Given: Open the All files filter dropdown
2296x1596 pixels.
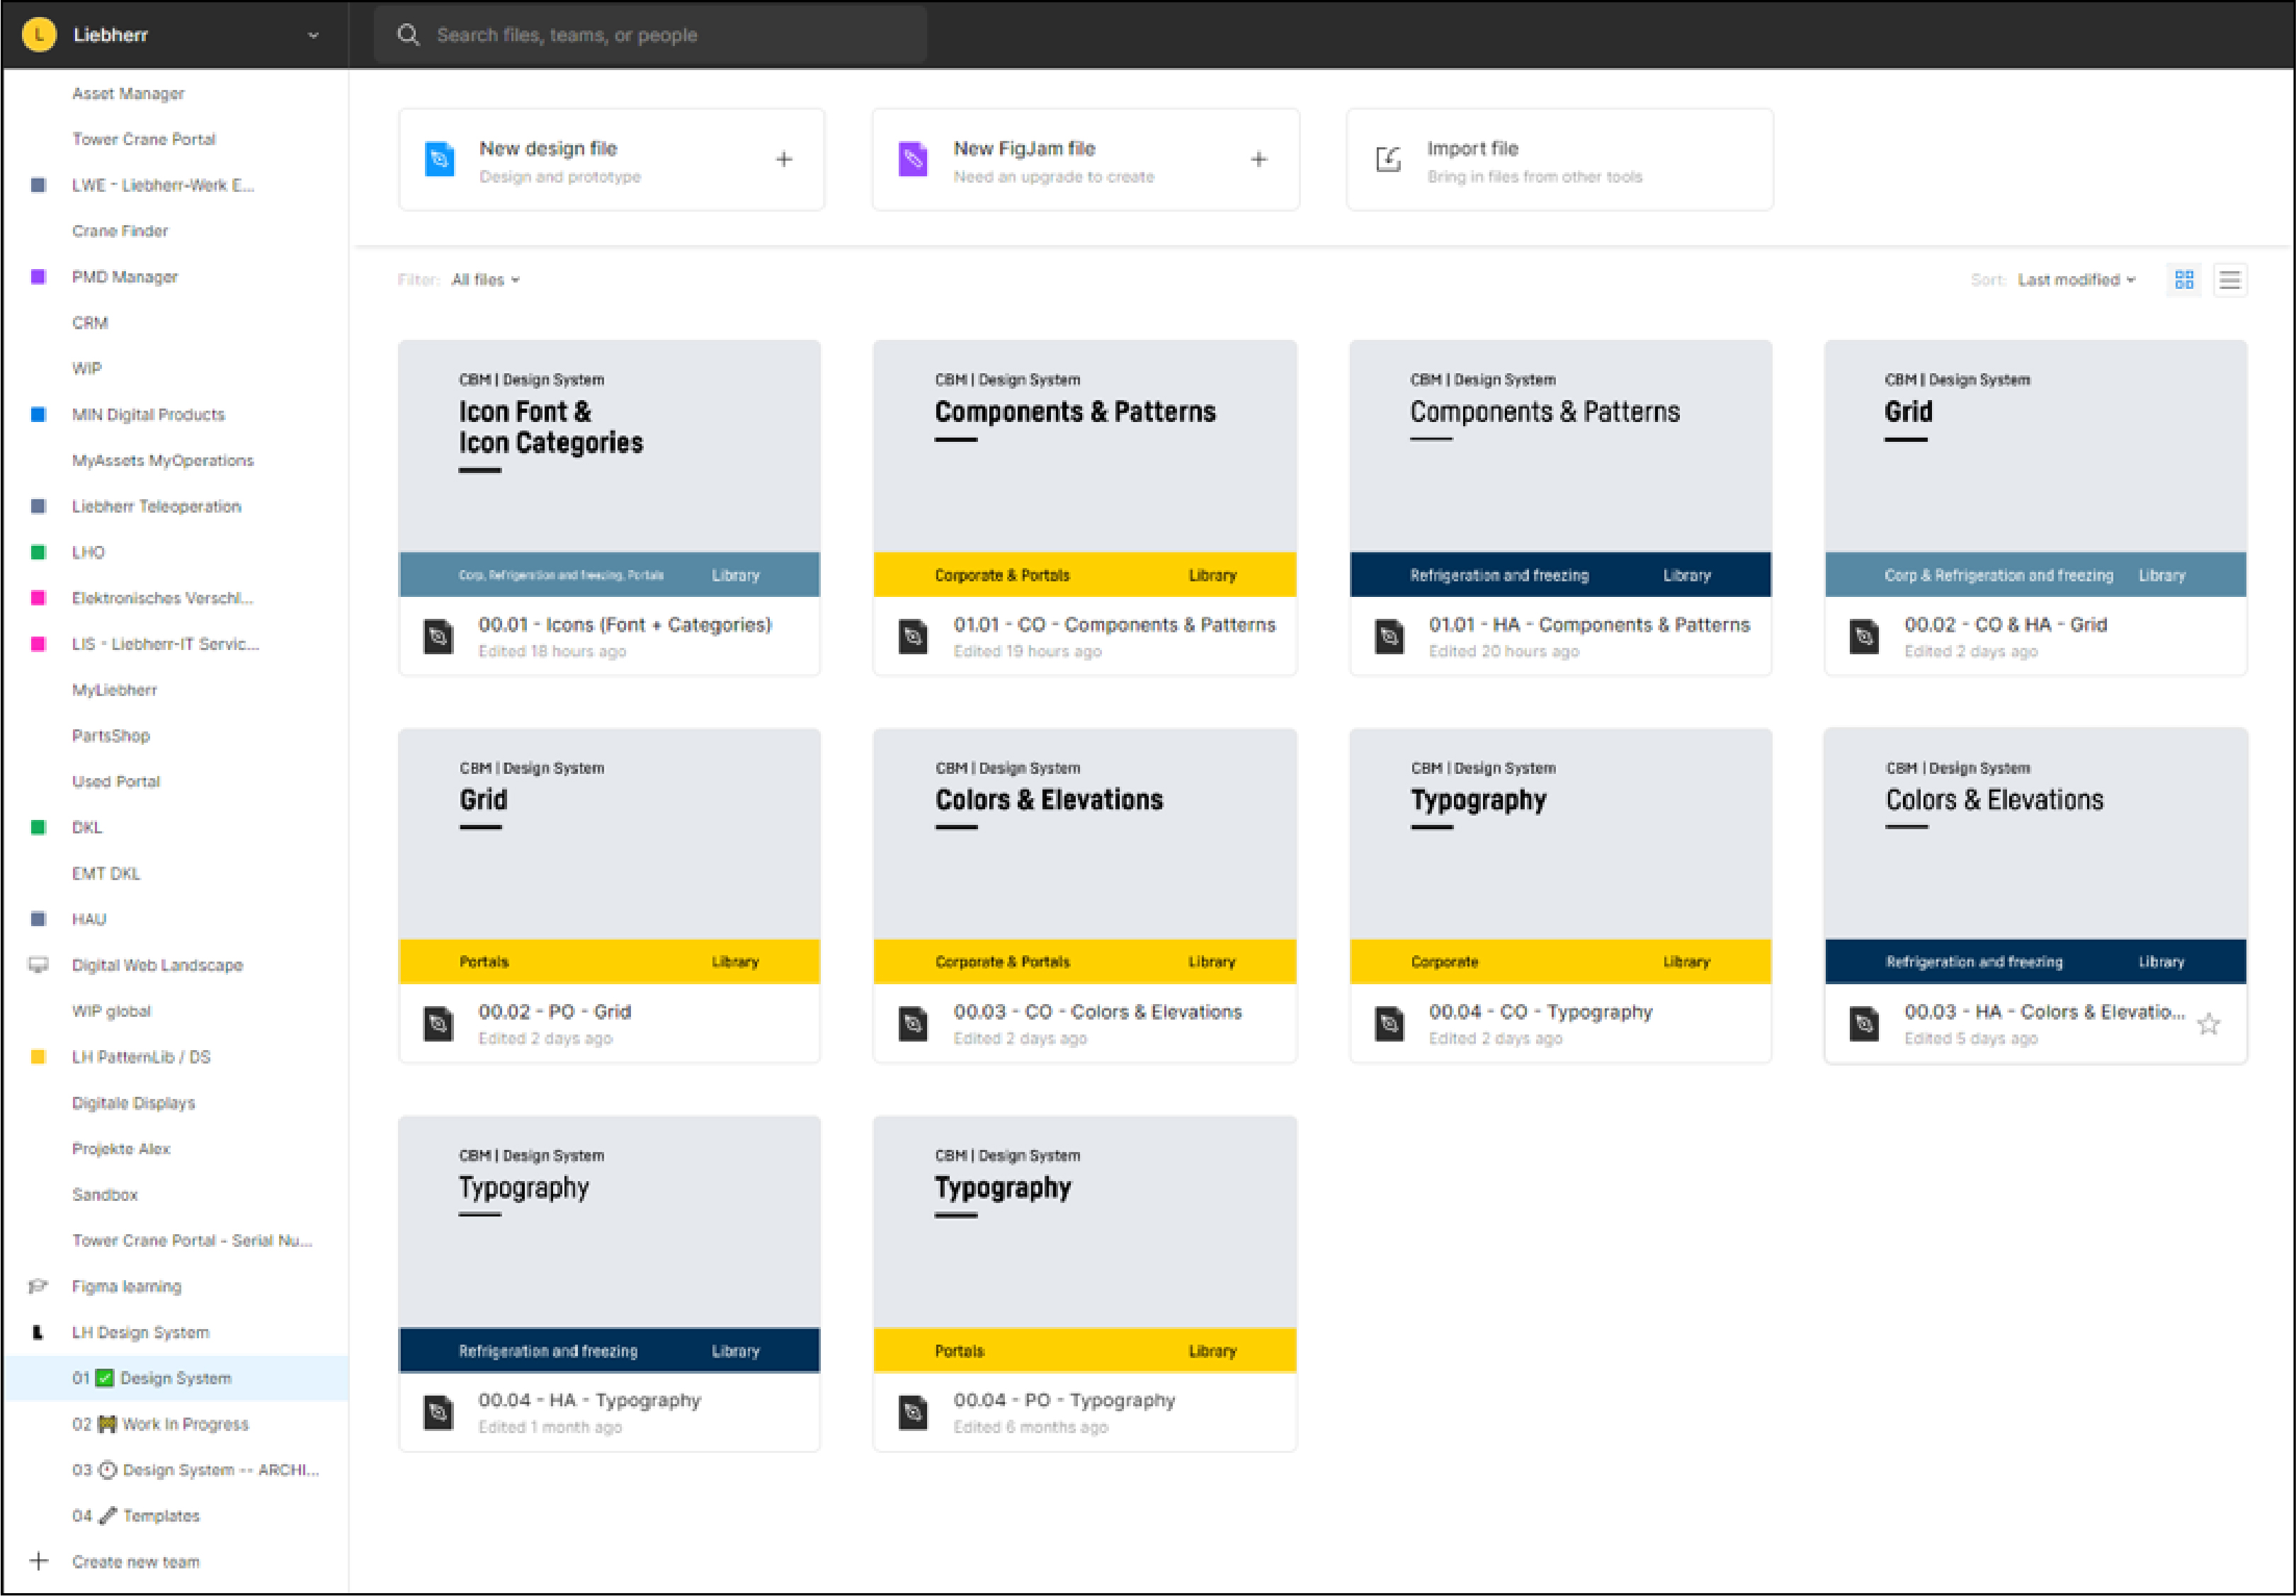Looking at the screenshot, I should [485, 280].
